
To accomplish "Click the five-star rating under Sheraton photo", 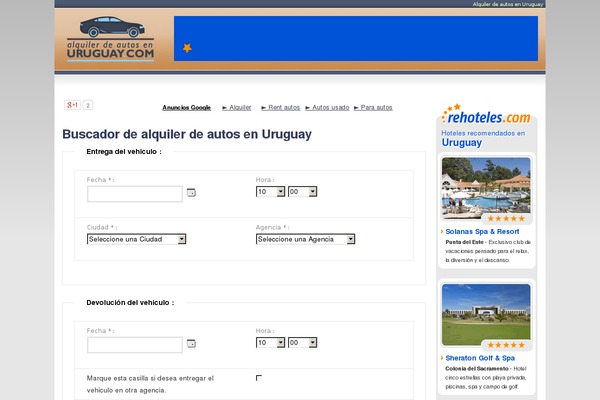I will point(506,345).
